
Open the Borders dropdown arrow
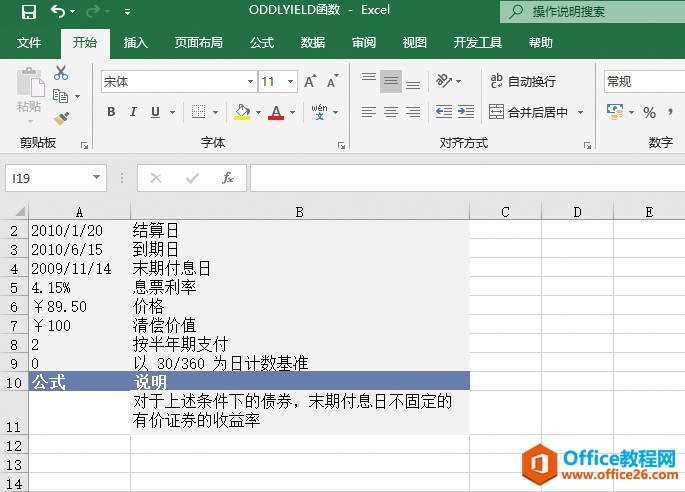point(215,113)
